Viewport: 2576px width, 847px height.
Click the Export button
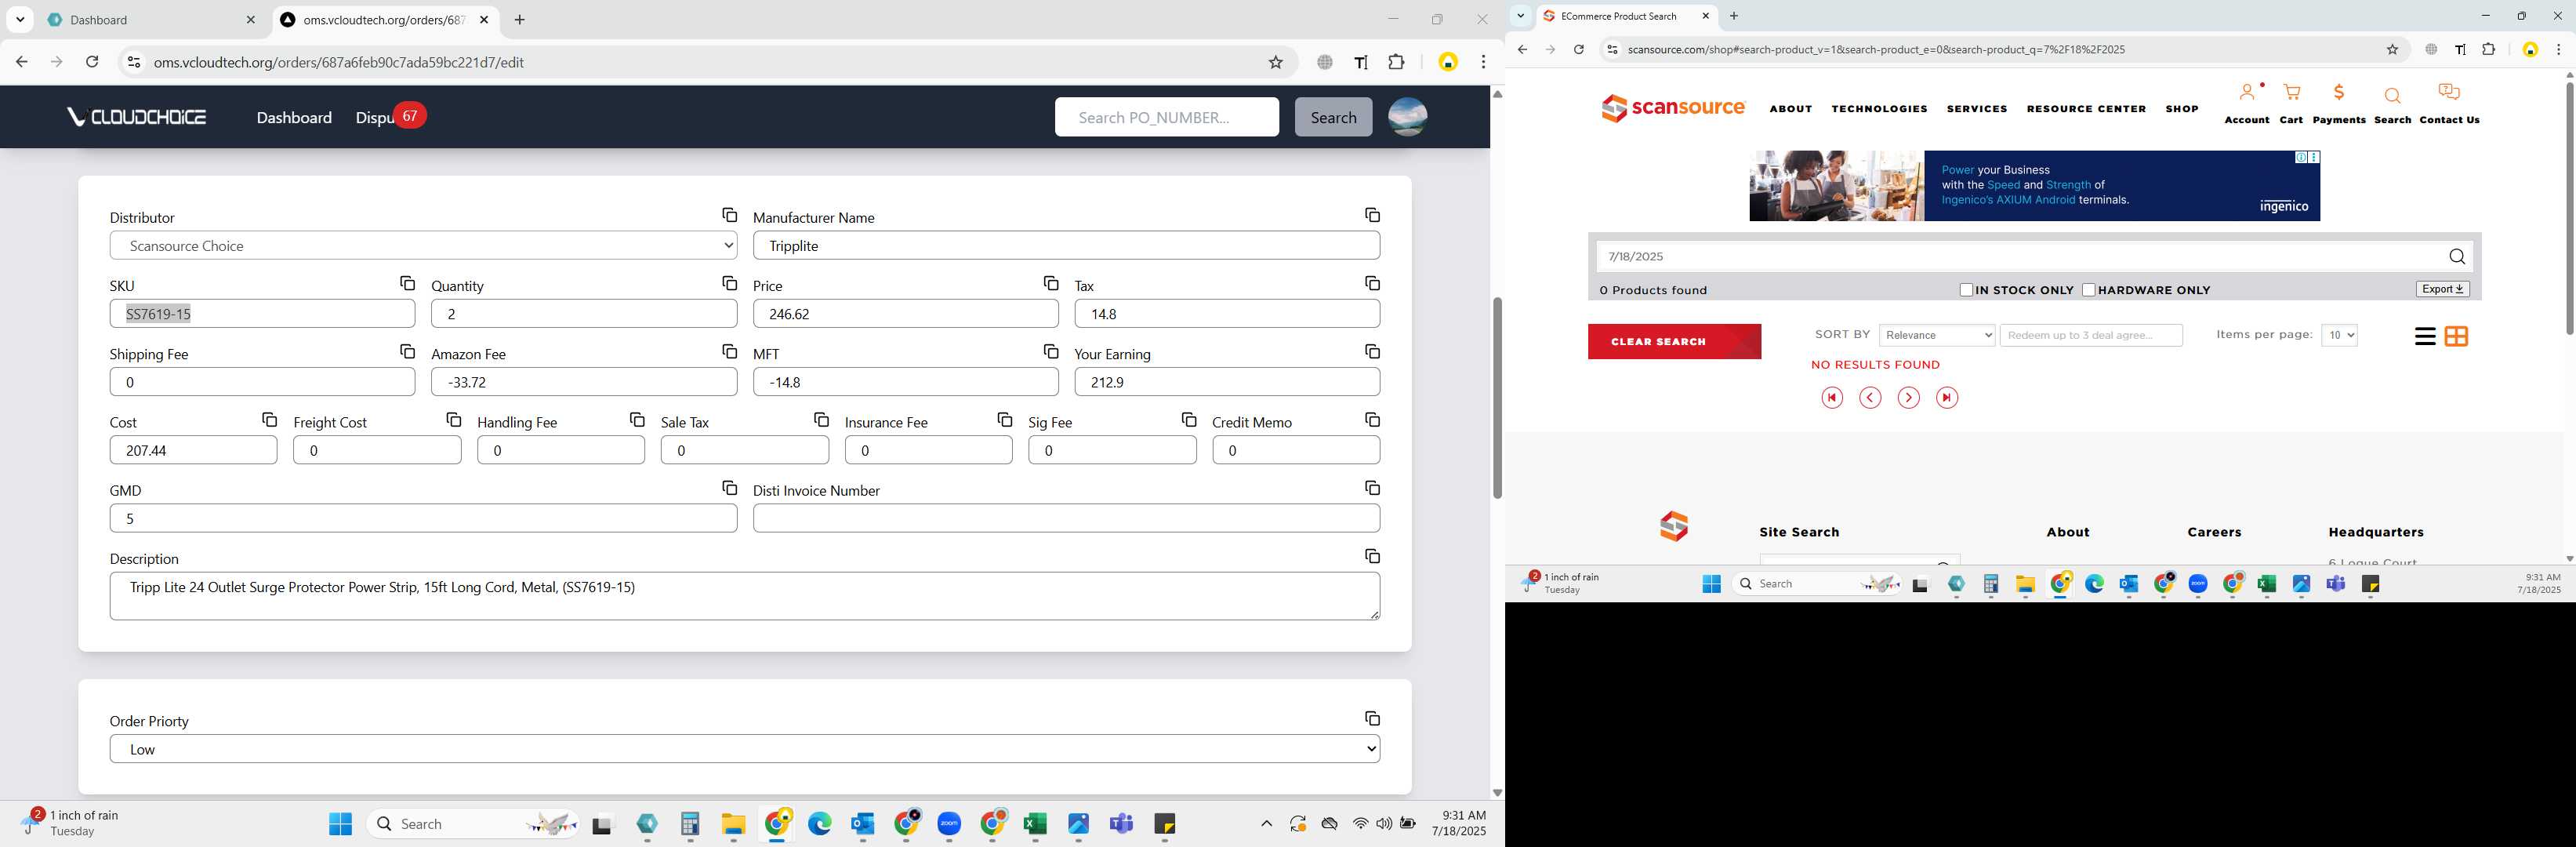(2442, 289)
